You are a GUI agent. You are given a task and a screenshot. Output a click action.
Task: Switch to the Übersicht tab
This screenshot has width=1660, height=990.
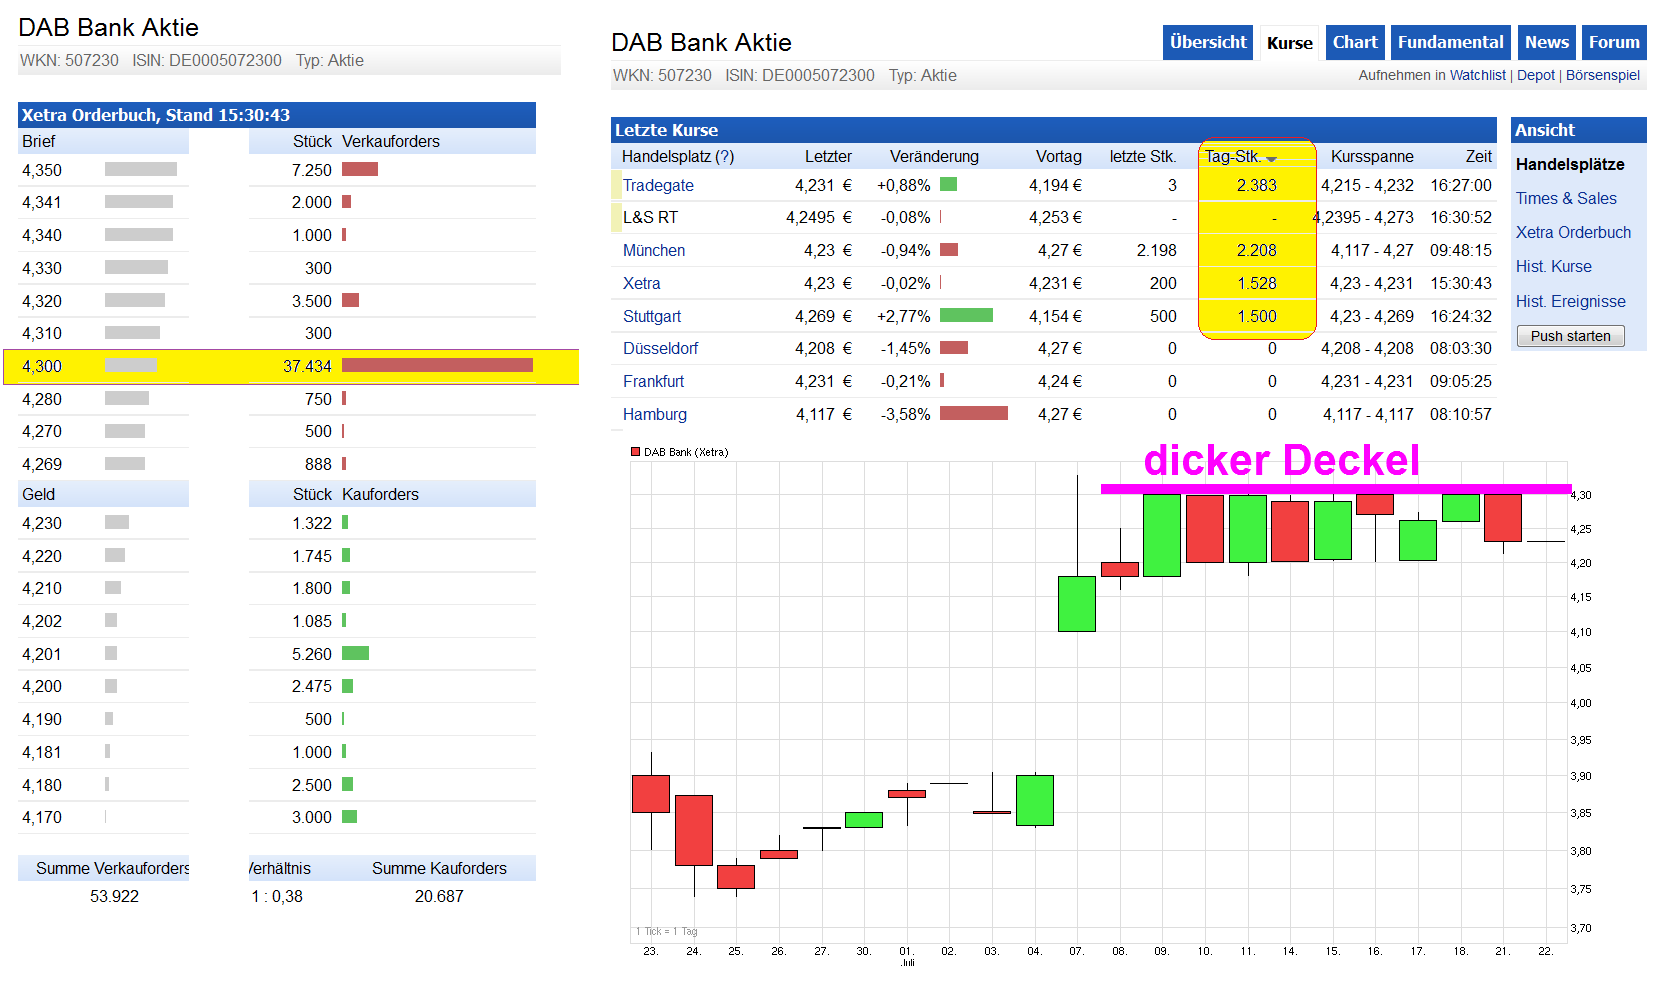1207,43
